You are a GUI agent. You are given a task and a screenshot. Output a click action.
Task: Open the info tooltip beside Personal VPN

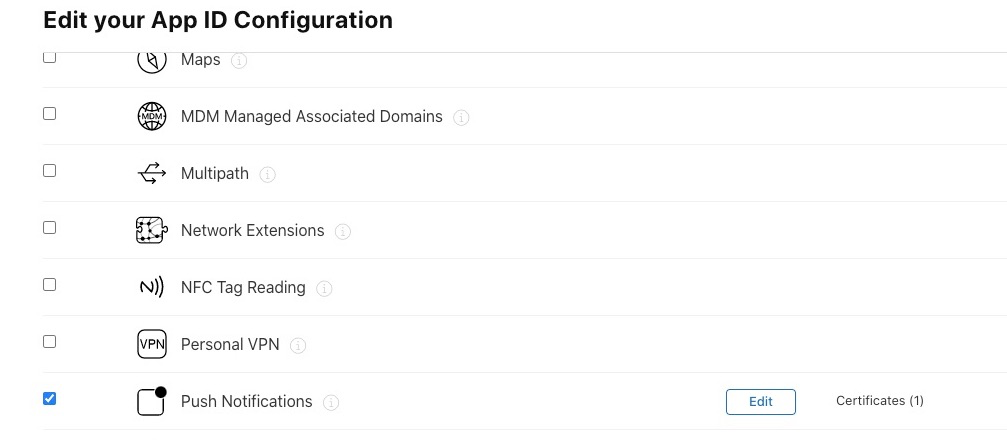298,346
